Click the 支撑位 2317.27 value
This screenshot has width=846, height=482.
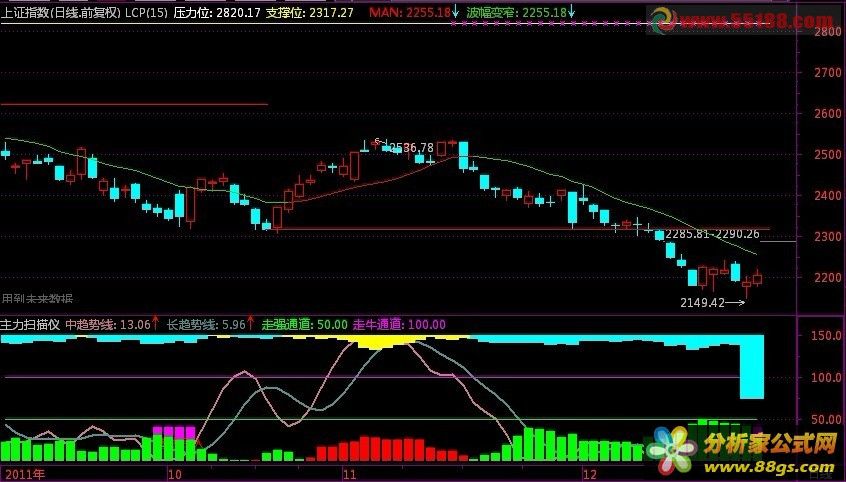pyautogui.click(x=310, y=12)
